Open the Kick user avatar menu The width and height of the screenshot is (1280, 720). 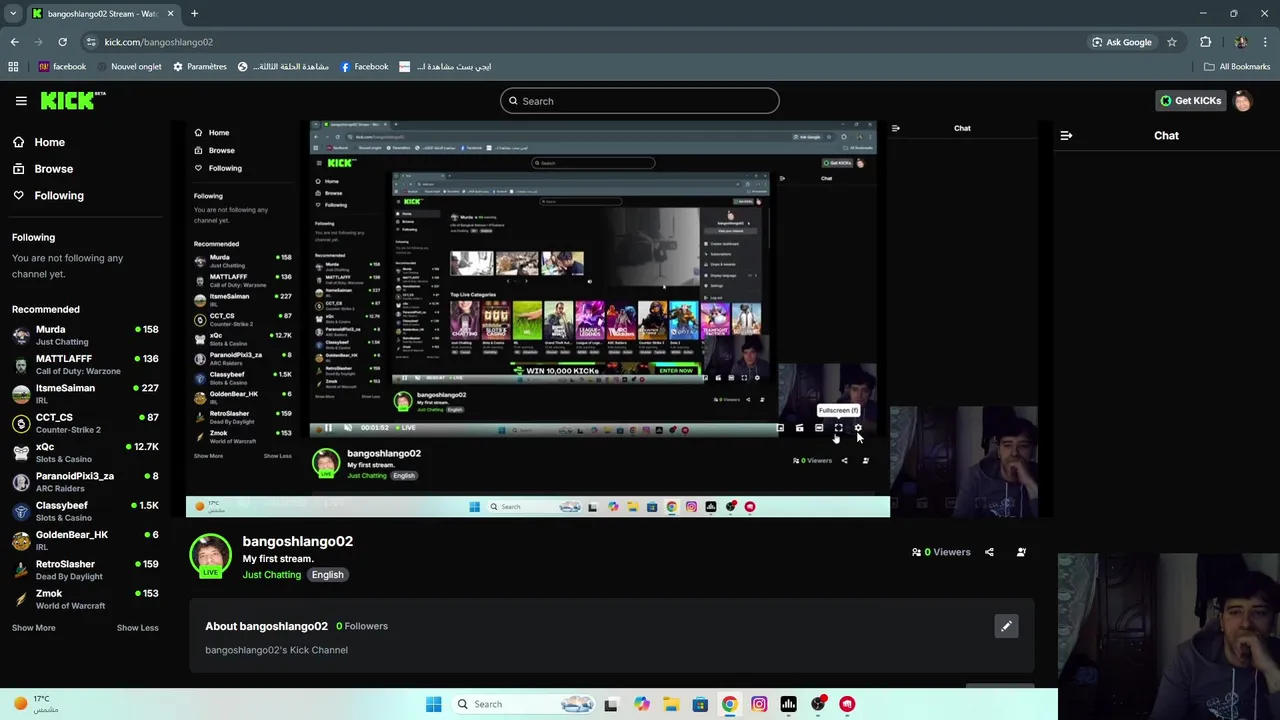[1243, 101]
